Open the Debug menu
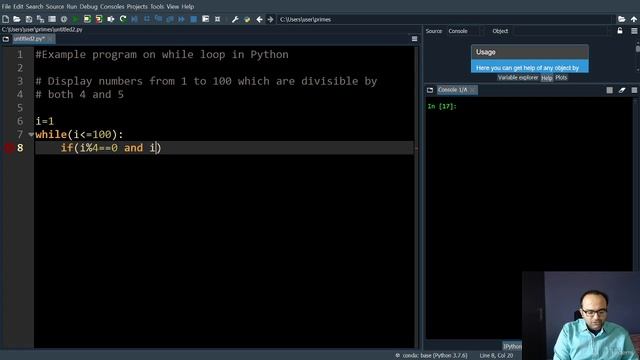The height and width of the screenshot is (360, 640). pyautogui.click(x=89, y=7)
